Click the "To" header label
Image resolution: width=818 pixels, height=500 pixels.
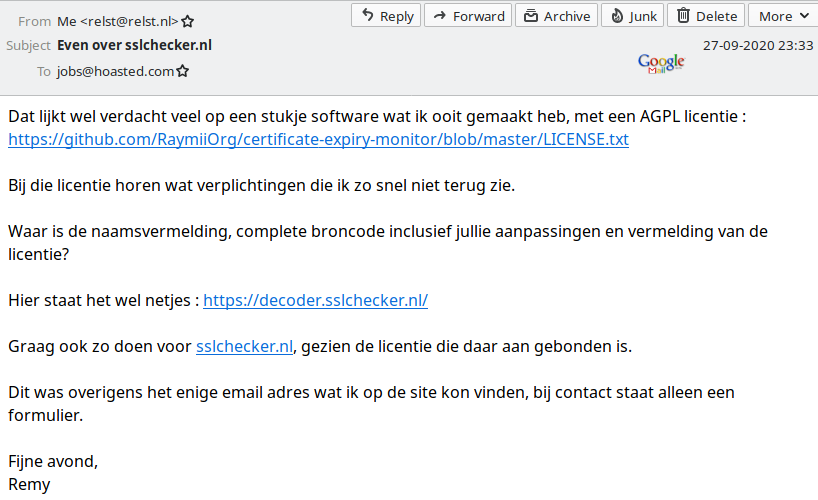click(x=43, y=72)
